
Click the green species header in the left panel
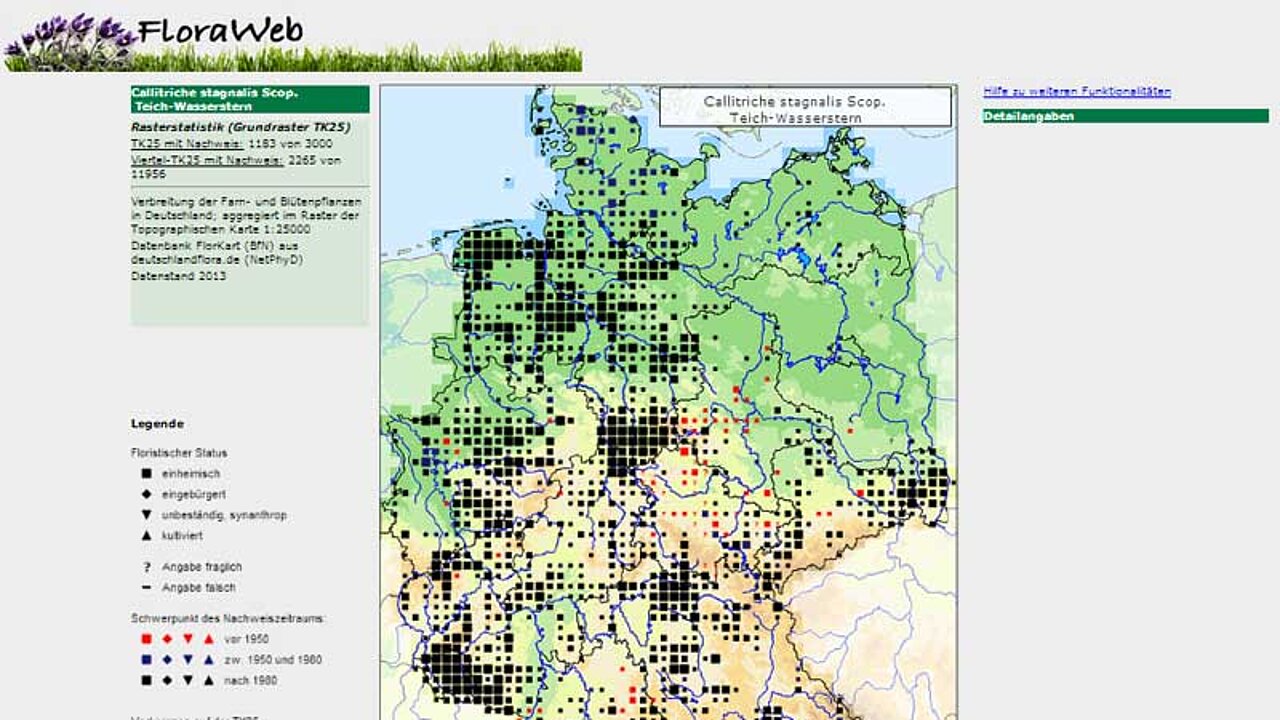pyautogui.click(x=250, y=99)
